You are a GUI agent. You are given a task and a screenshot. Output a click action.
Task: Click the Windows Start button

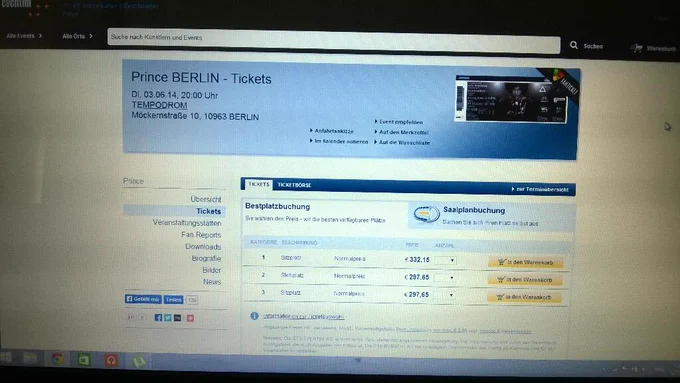(x=6, y=357)
